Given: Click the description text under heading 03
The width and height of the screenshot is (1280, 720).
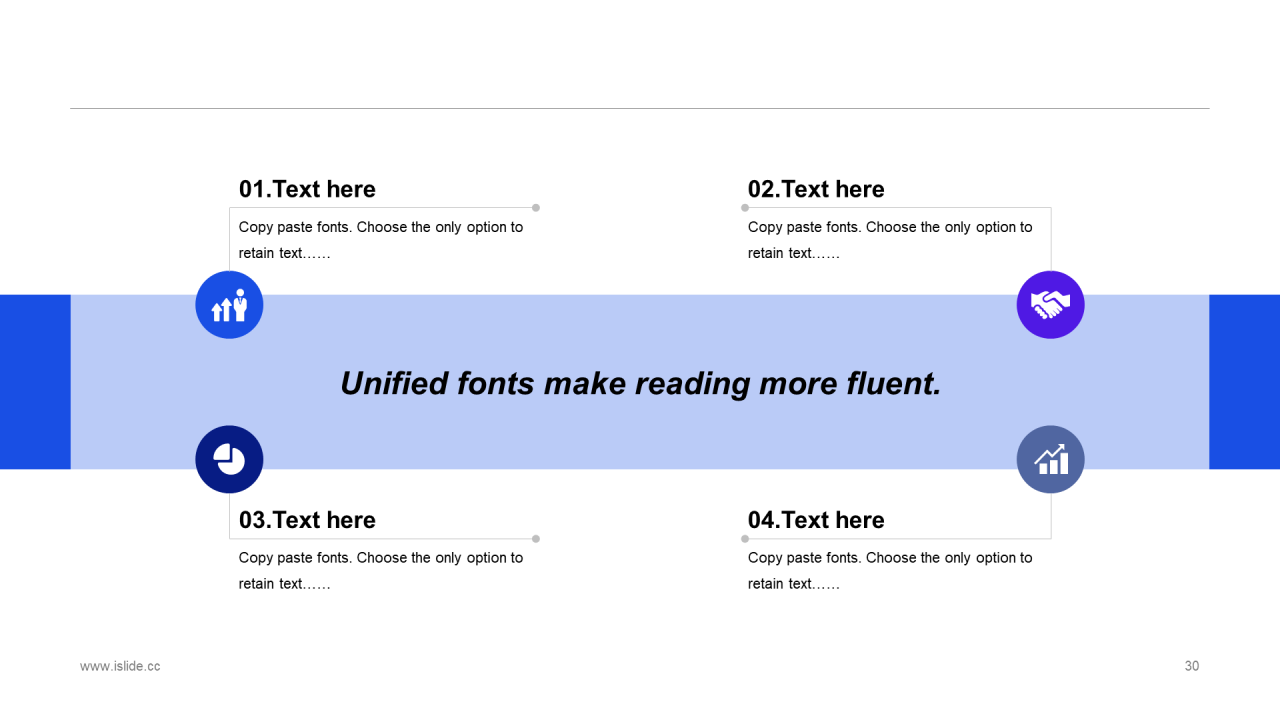Looking at the screenshot, I should [380, 570].
